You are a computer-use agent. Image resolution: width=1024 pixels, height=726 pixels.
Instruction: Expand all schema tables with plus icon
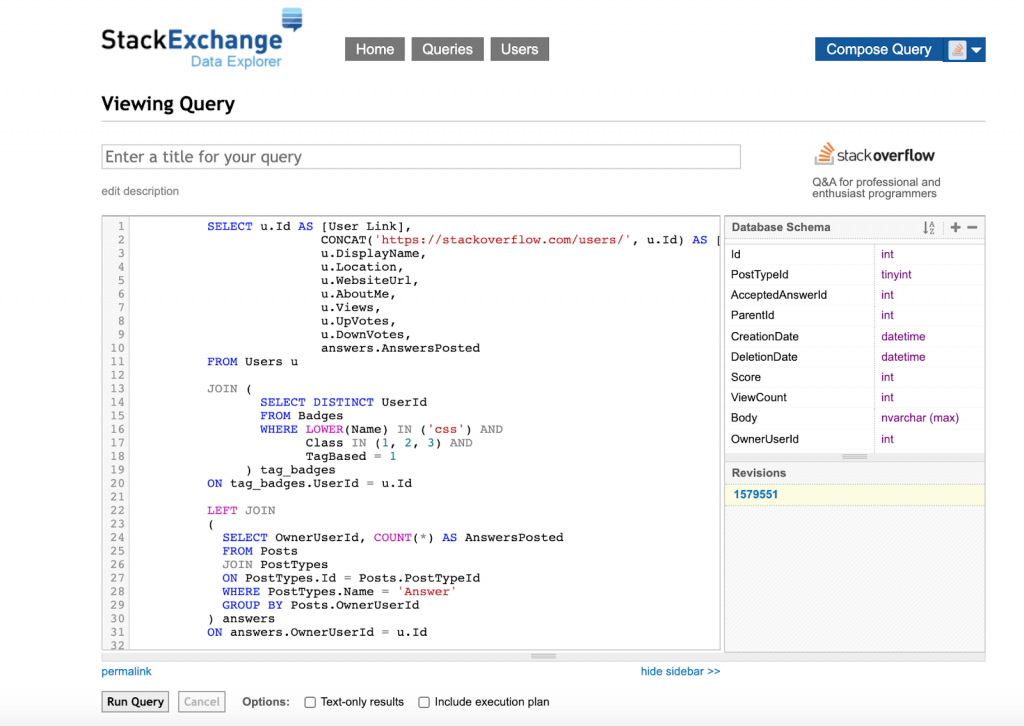tap(955, 228)
